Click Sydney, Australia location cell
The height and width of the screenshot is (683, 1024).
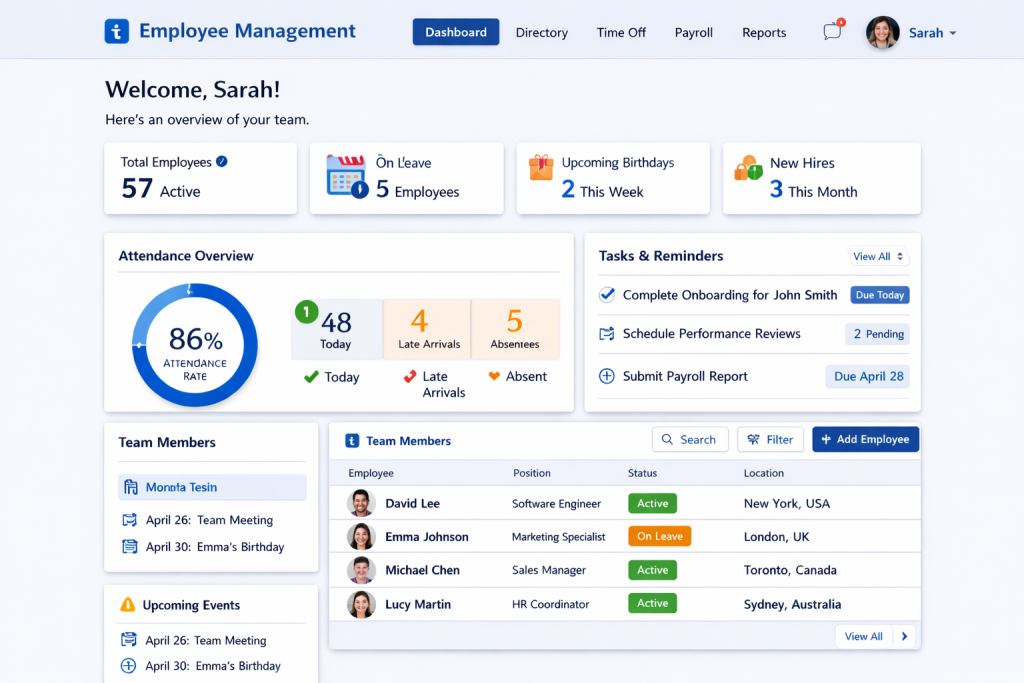[x=792, y=605]
